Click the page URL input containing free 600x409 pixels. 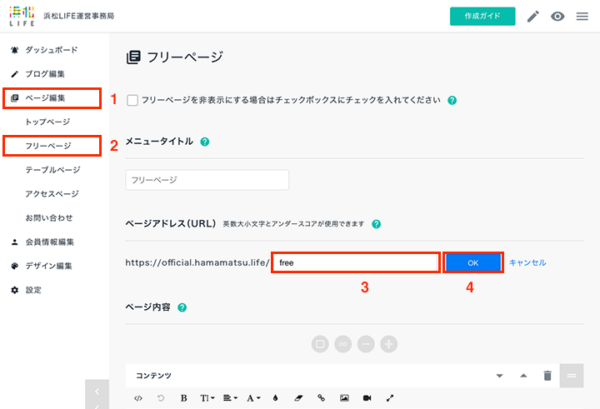[356, 262]
